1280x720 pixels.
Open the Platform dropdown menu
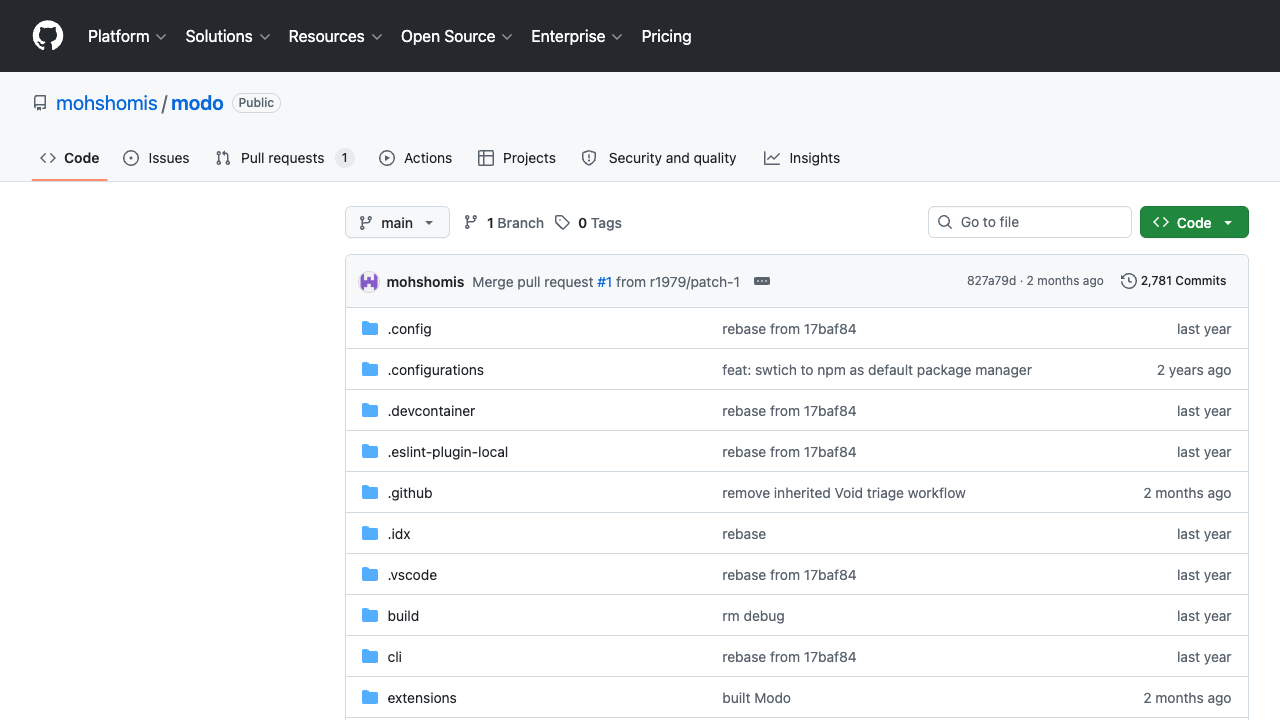[x=127, y=36]
